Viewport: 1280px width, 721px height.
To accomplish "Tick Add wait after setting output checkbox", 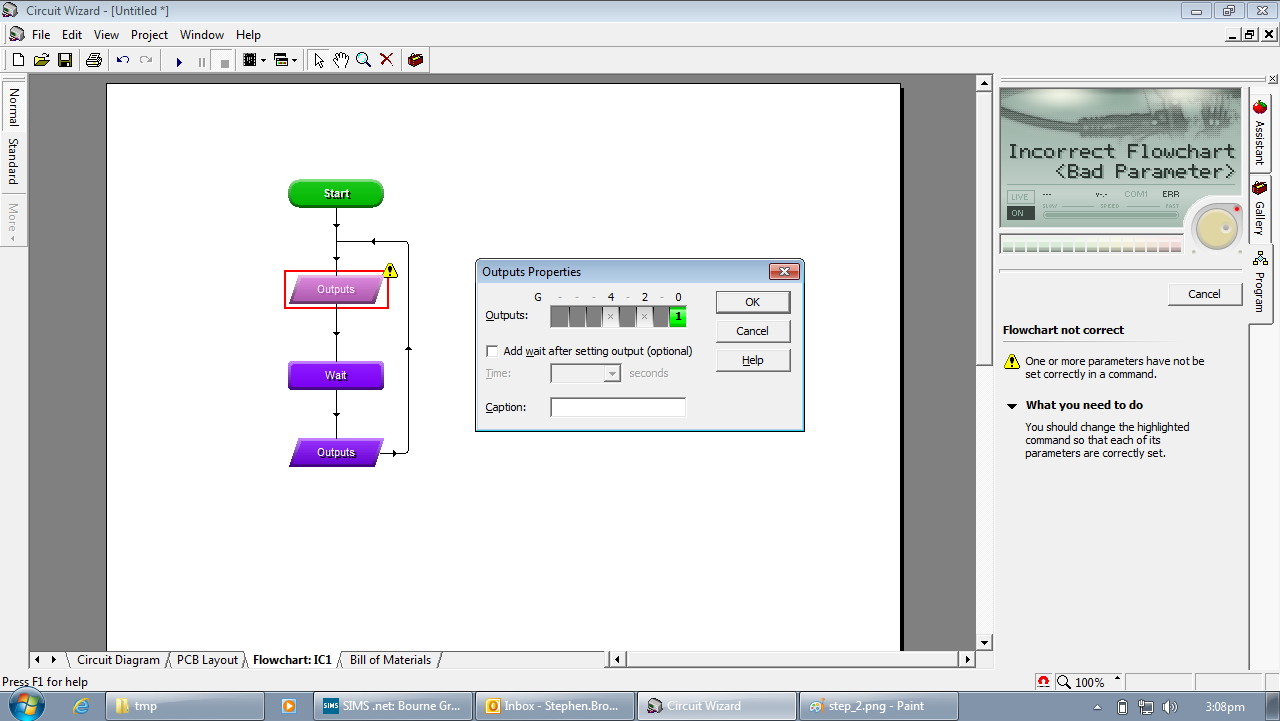I will [492, 351].
